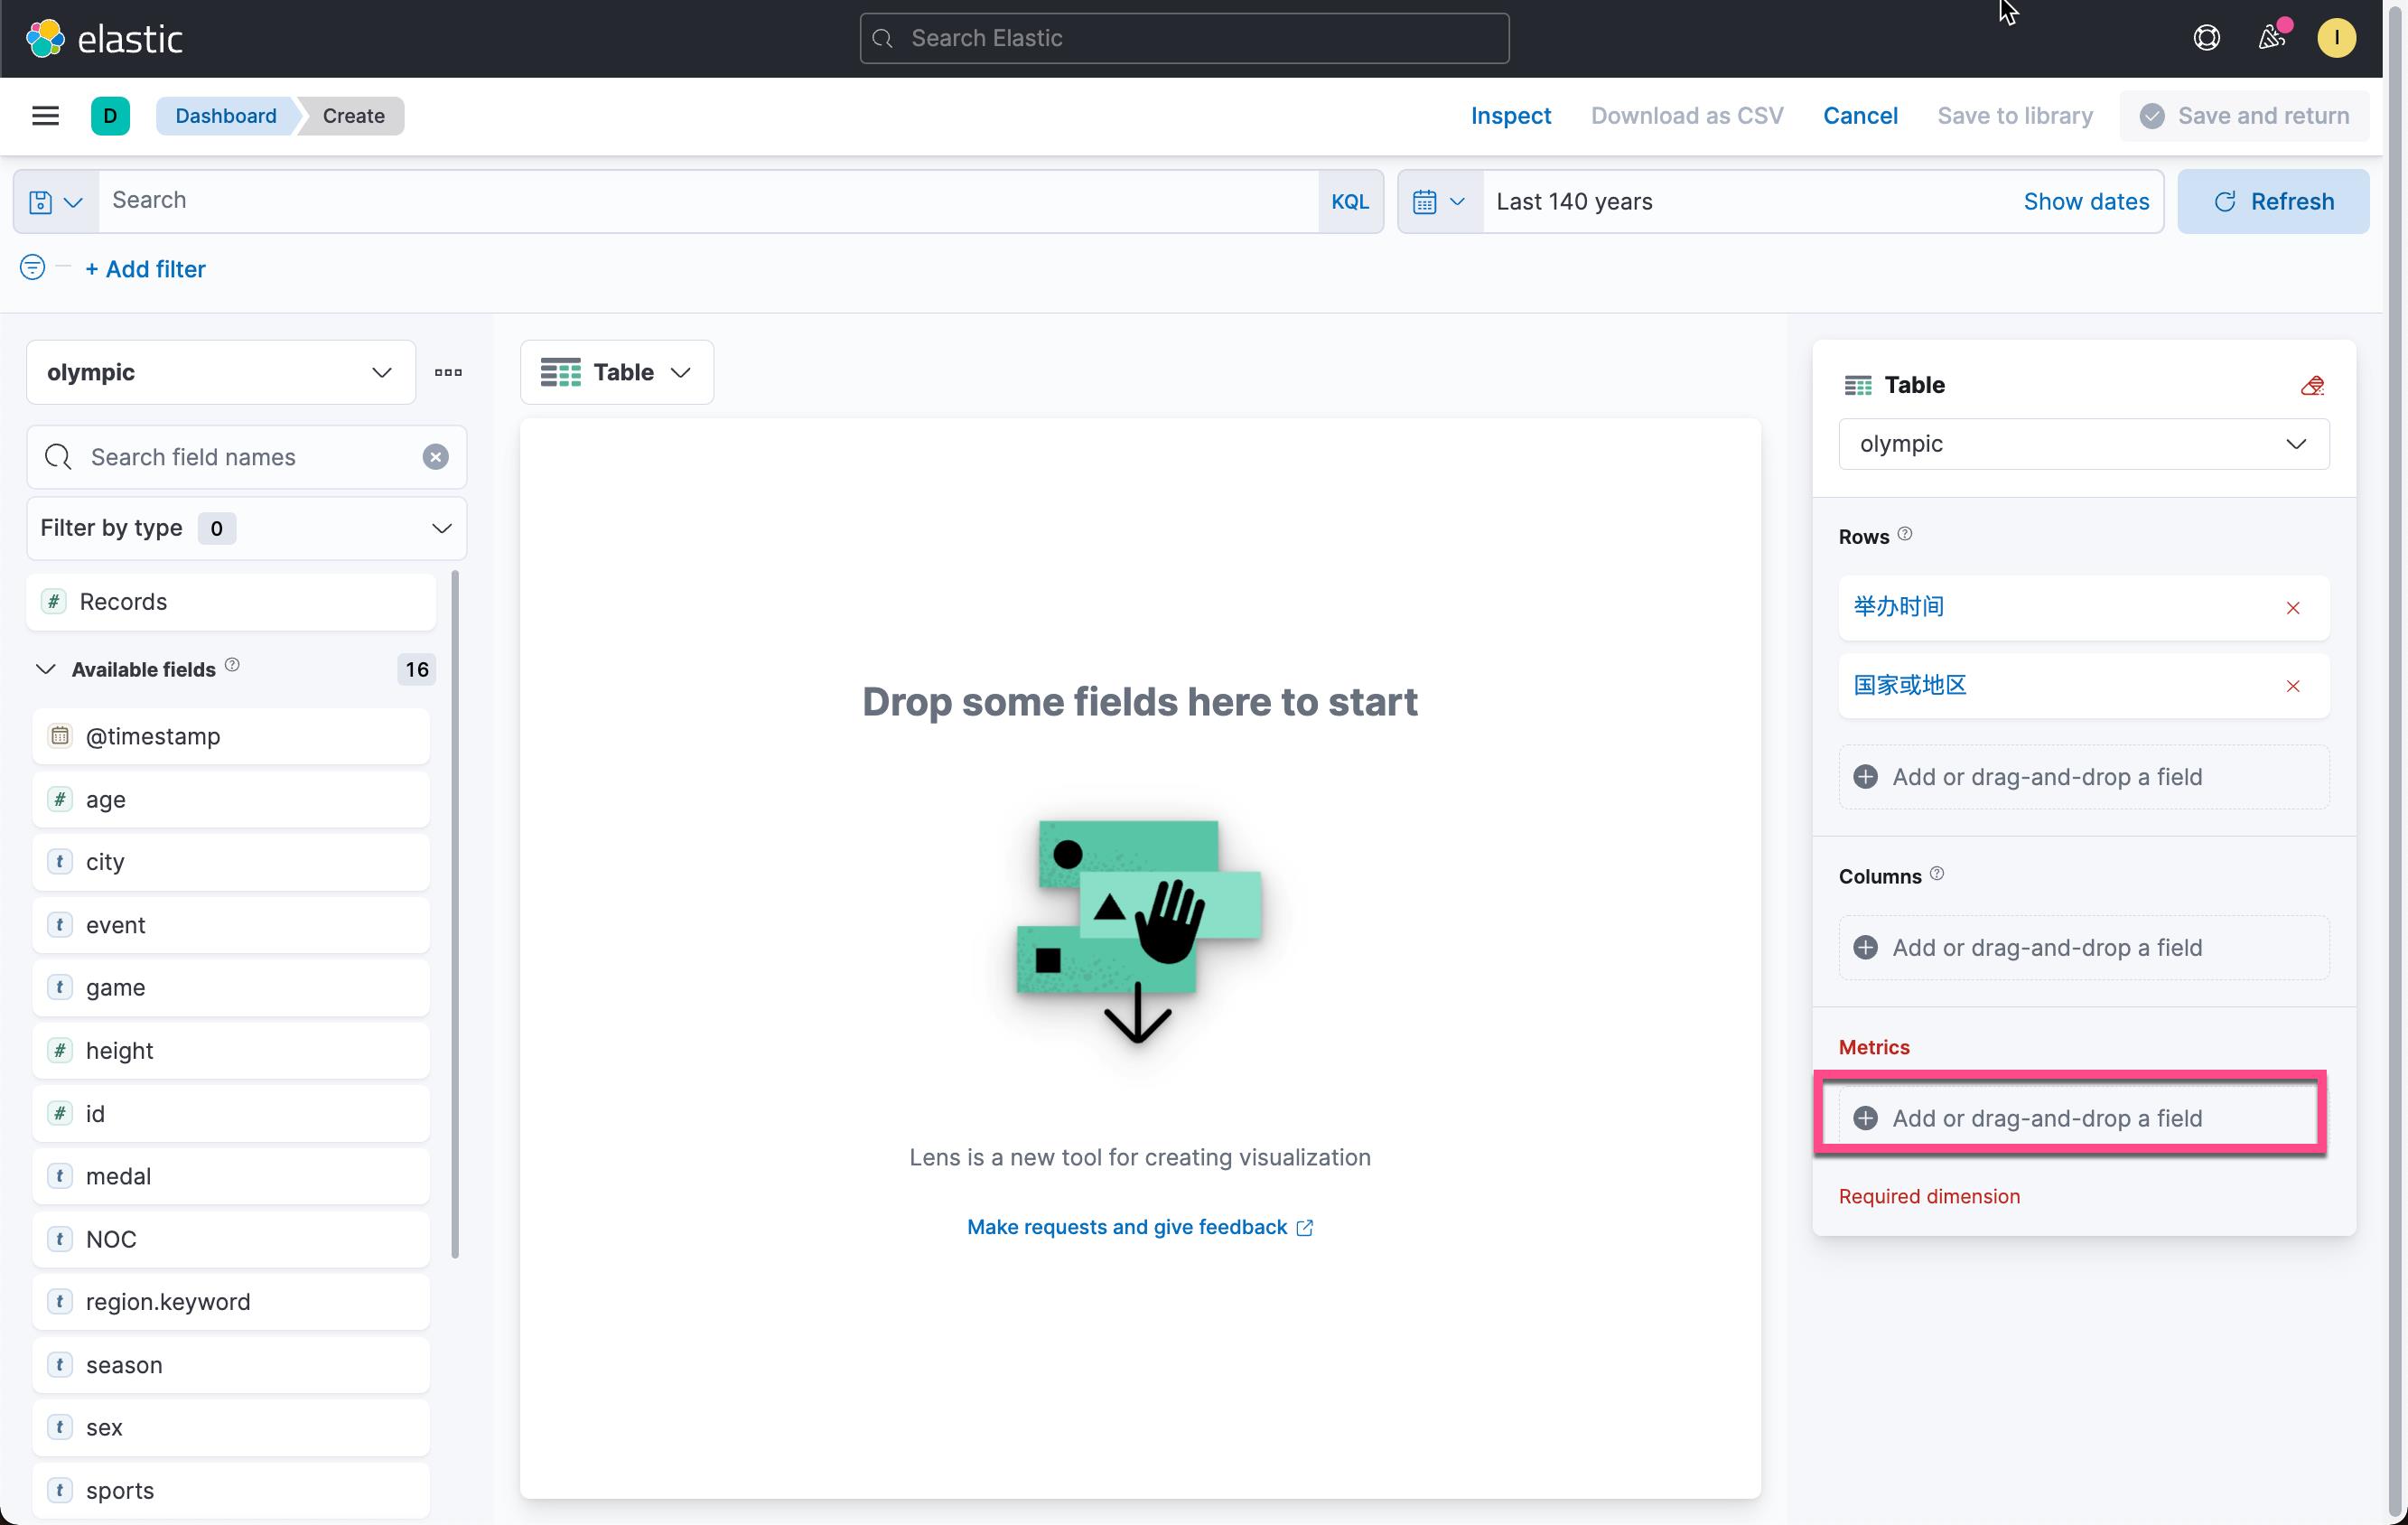Screen dimensions: 2408x1525
Task: Click the table chart type icon
Action: click(560, 372)
